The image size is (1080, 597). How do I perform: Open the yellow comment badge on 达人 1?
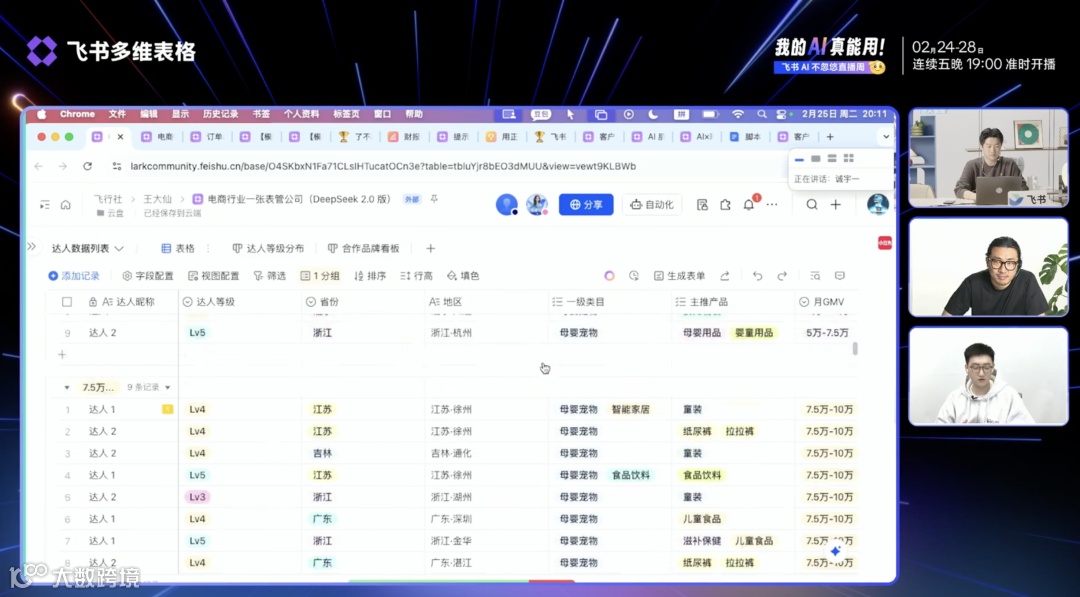tap(167, 409)
